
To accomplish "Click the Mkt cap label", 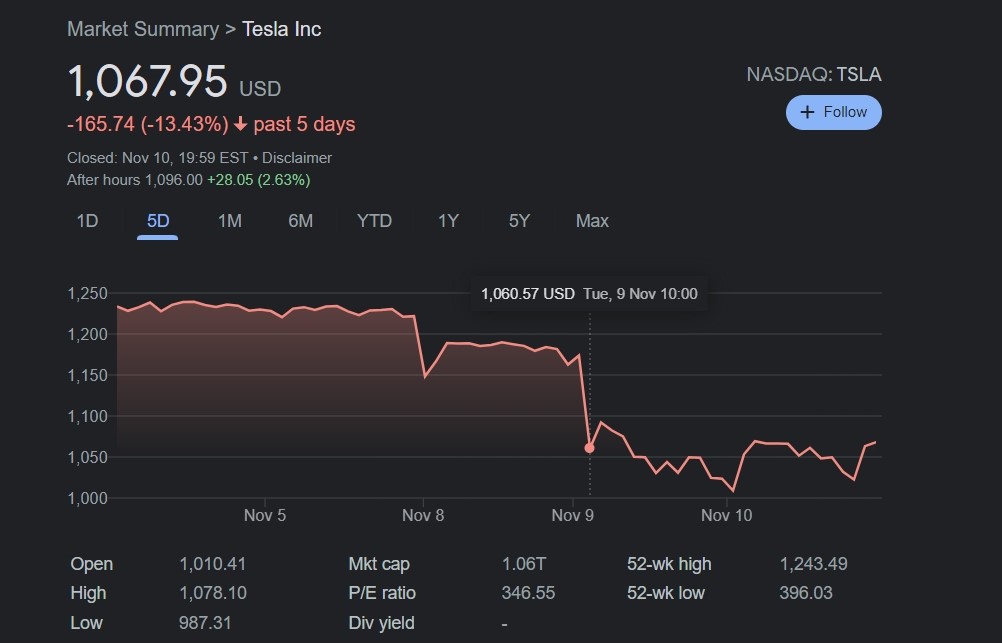I will (x=379, y=564).
